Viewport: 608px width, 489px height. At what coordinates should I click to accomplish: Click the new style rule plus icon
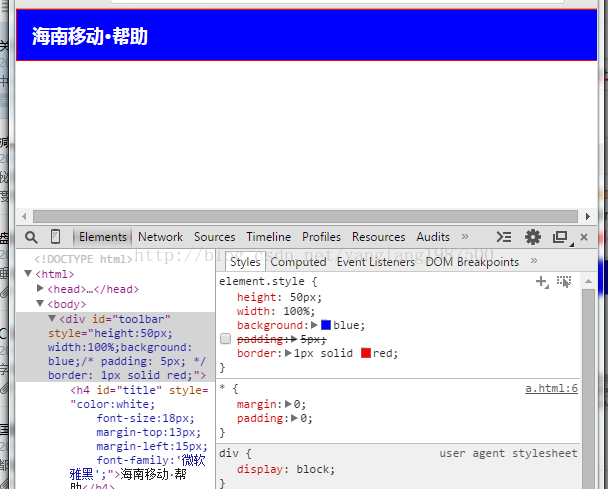click(x=542, y=282)
